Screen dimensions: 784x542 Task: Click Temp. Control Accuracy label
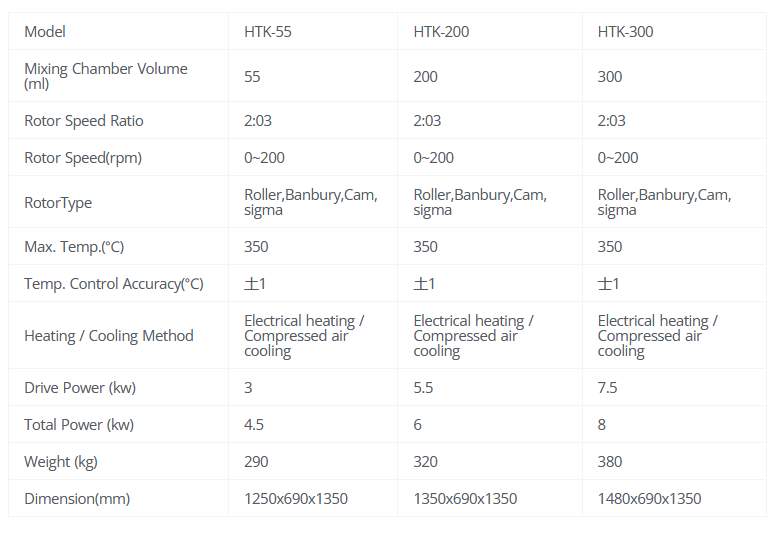tap(113, 283)
